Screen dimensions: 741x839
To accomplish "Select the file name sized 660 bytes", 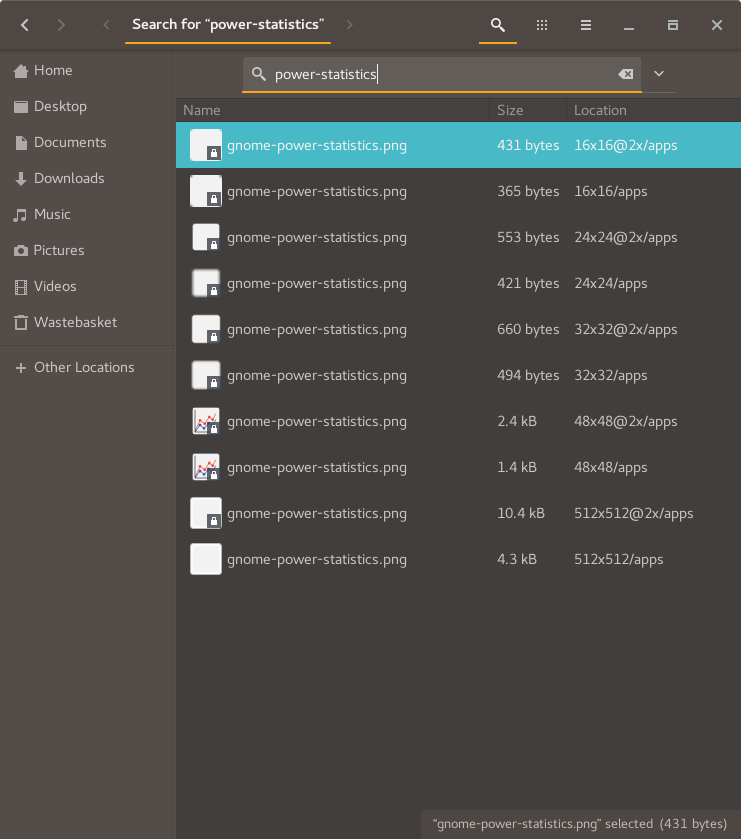I will pyautogui.click(x=317, y=330).
